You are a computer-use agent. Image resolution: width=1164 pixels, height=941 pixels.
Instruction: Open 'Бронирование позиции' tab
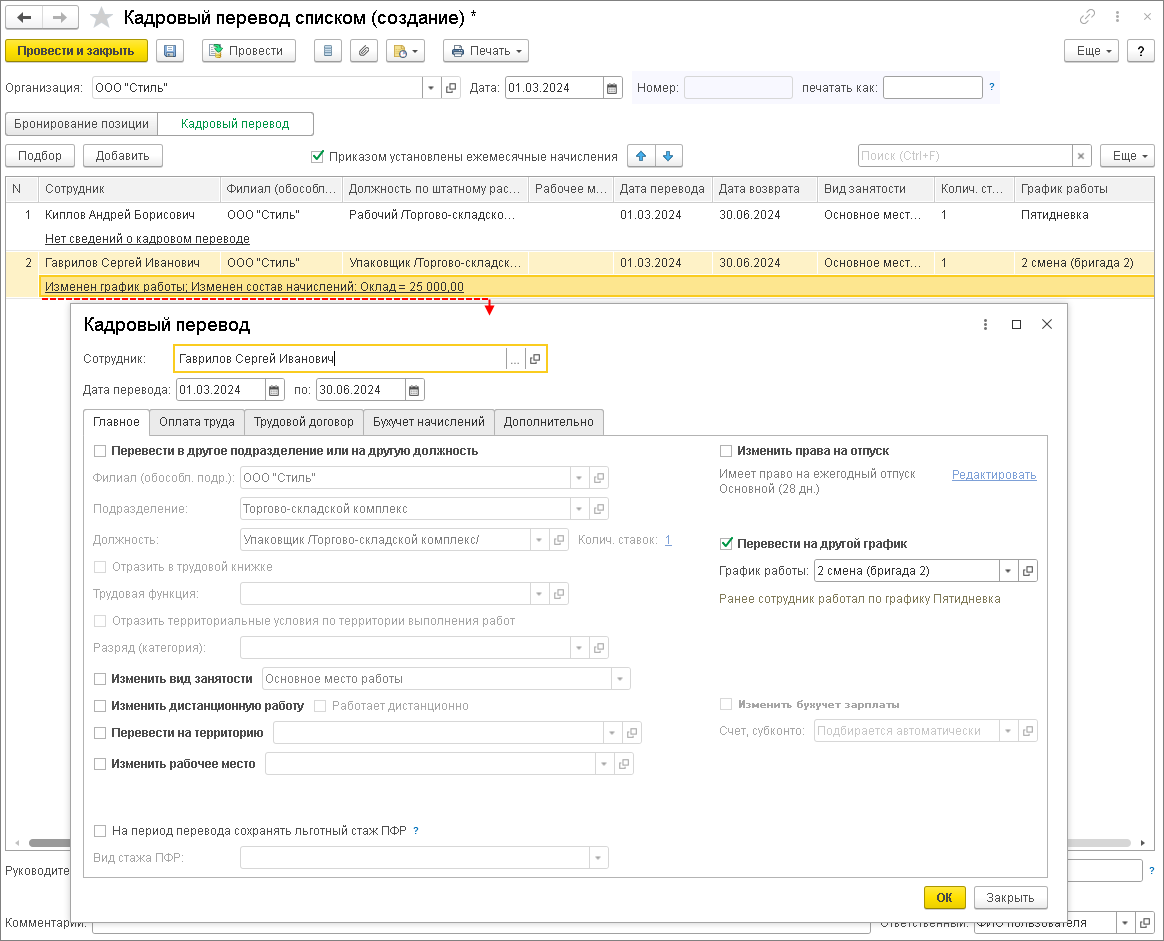tap(81, 124)
